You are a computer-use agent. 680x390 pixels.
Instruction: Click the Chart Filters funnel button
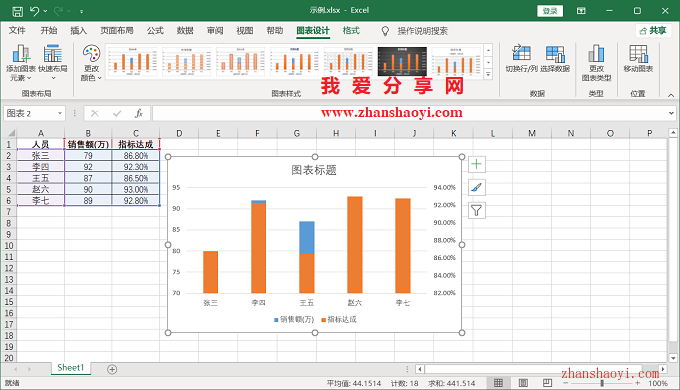click(x=476, y=211)
